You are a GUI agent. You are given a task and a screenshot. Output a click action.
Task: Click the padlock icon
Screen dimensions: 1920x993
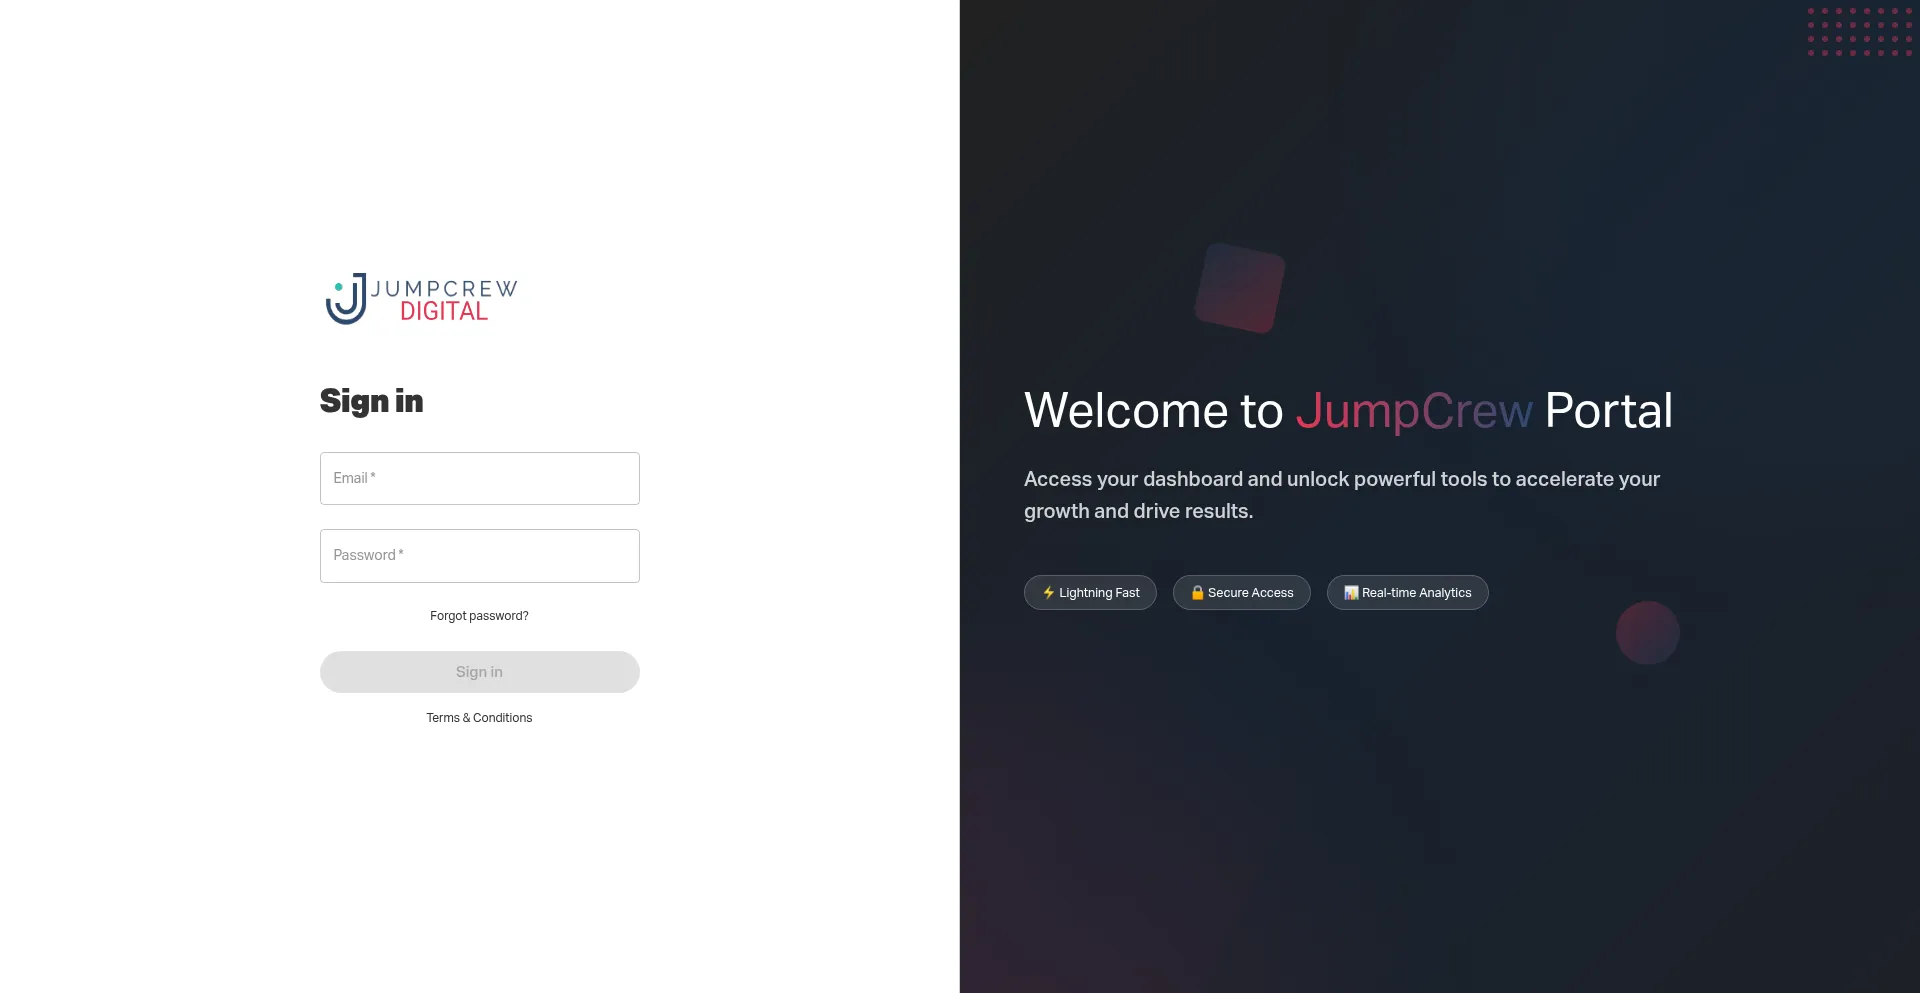1198,593
